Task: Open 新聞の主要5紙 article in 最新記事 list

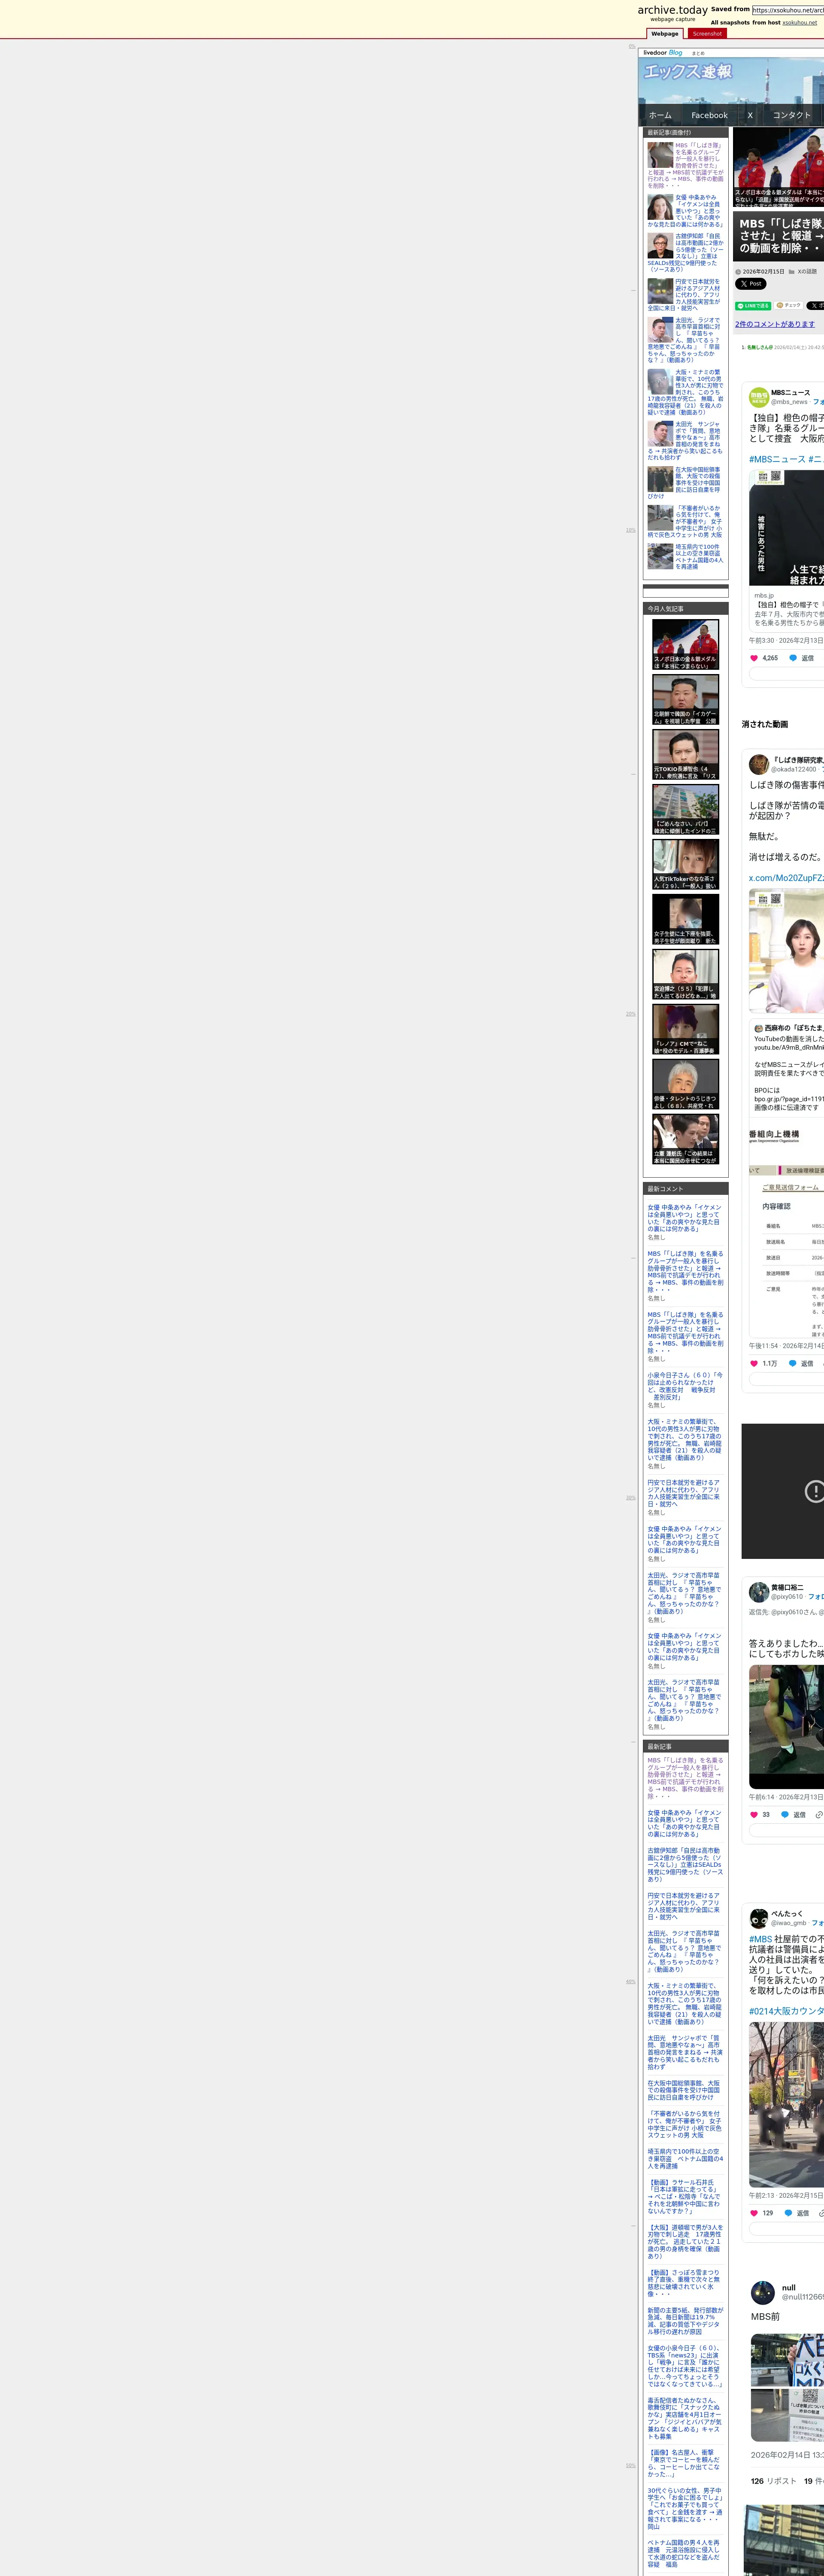Action: coord(685,2321)
